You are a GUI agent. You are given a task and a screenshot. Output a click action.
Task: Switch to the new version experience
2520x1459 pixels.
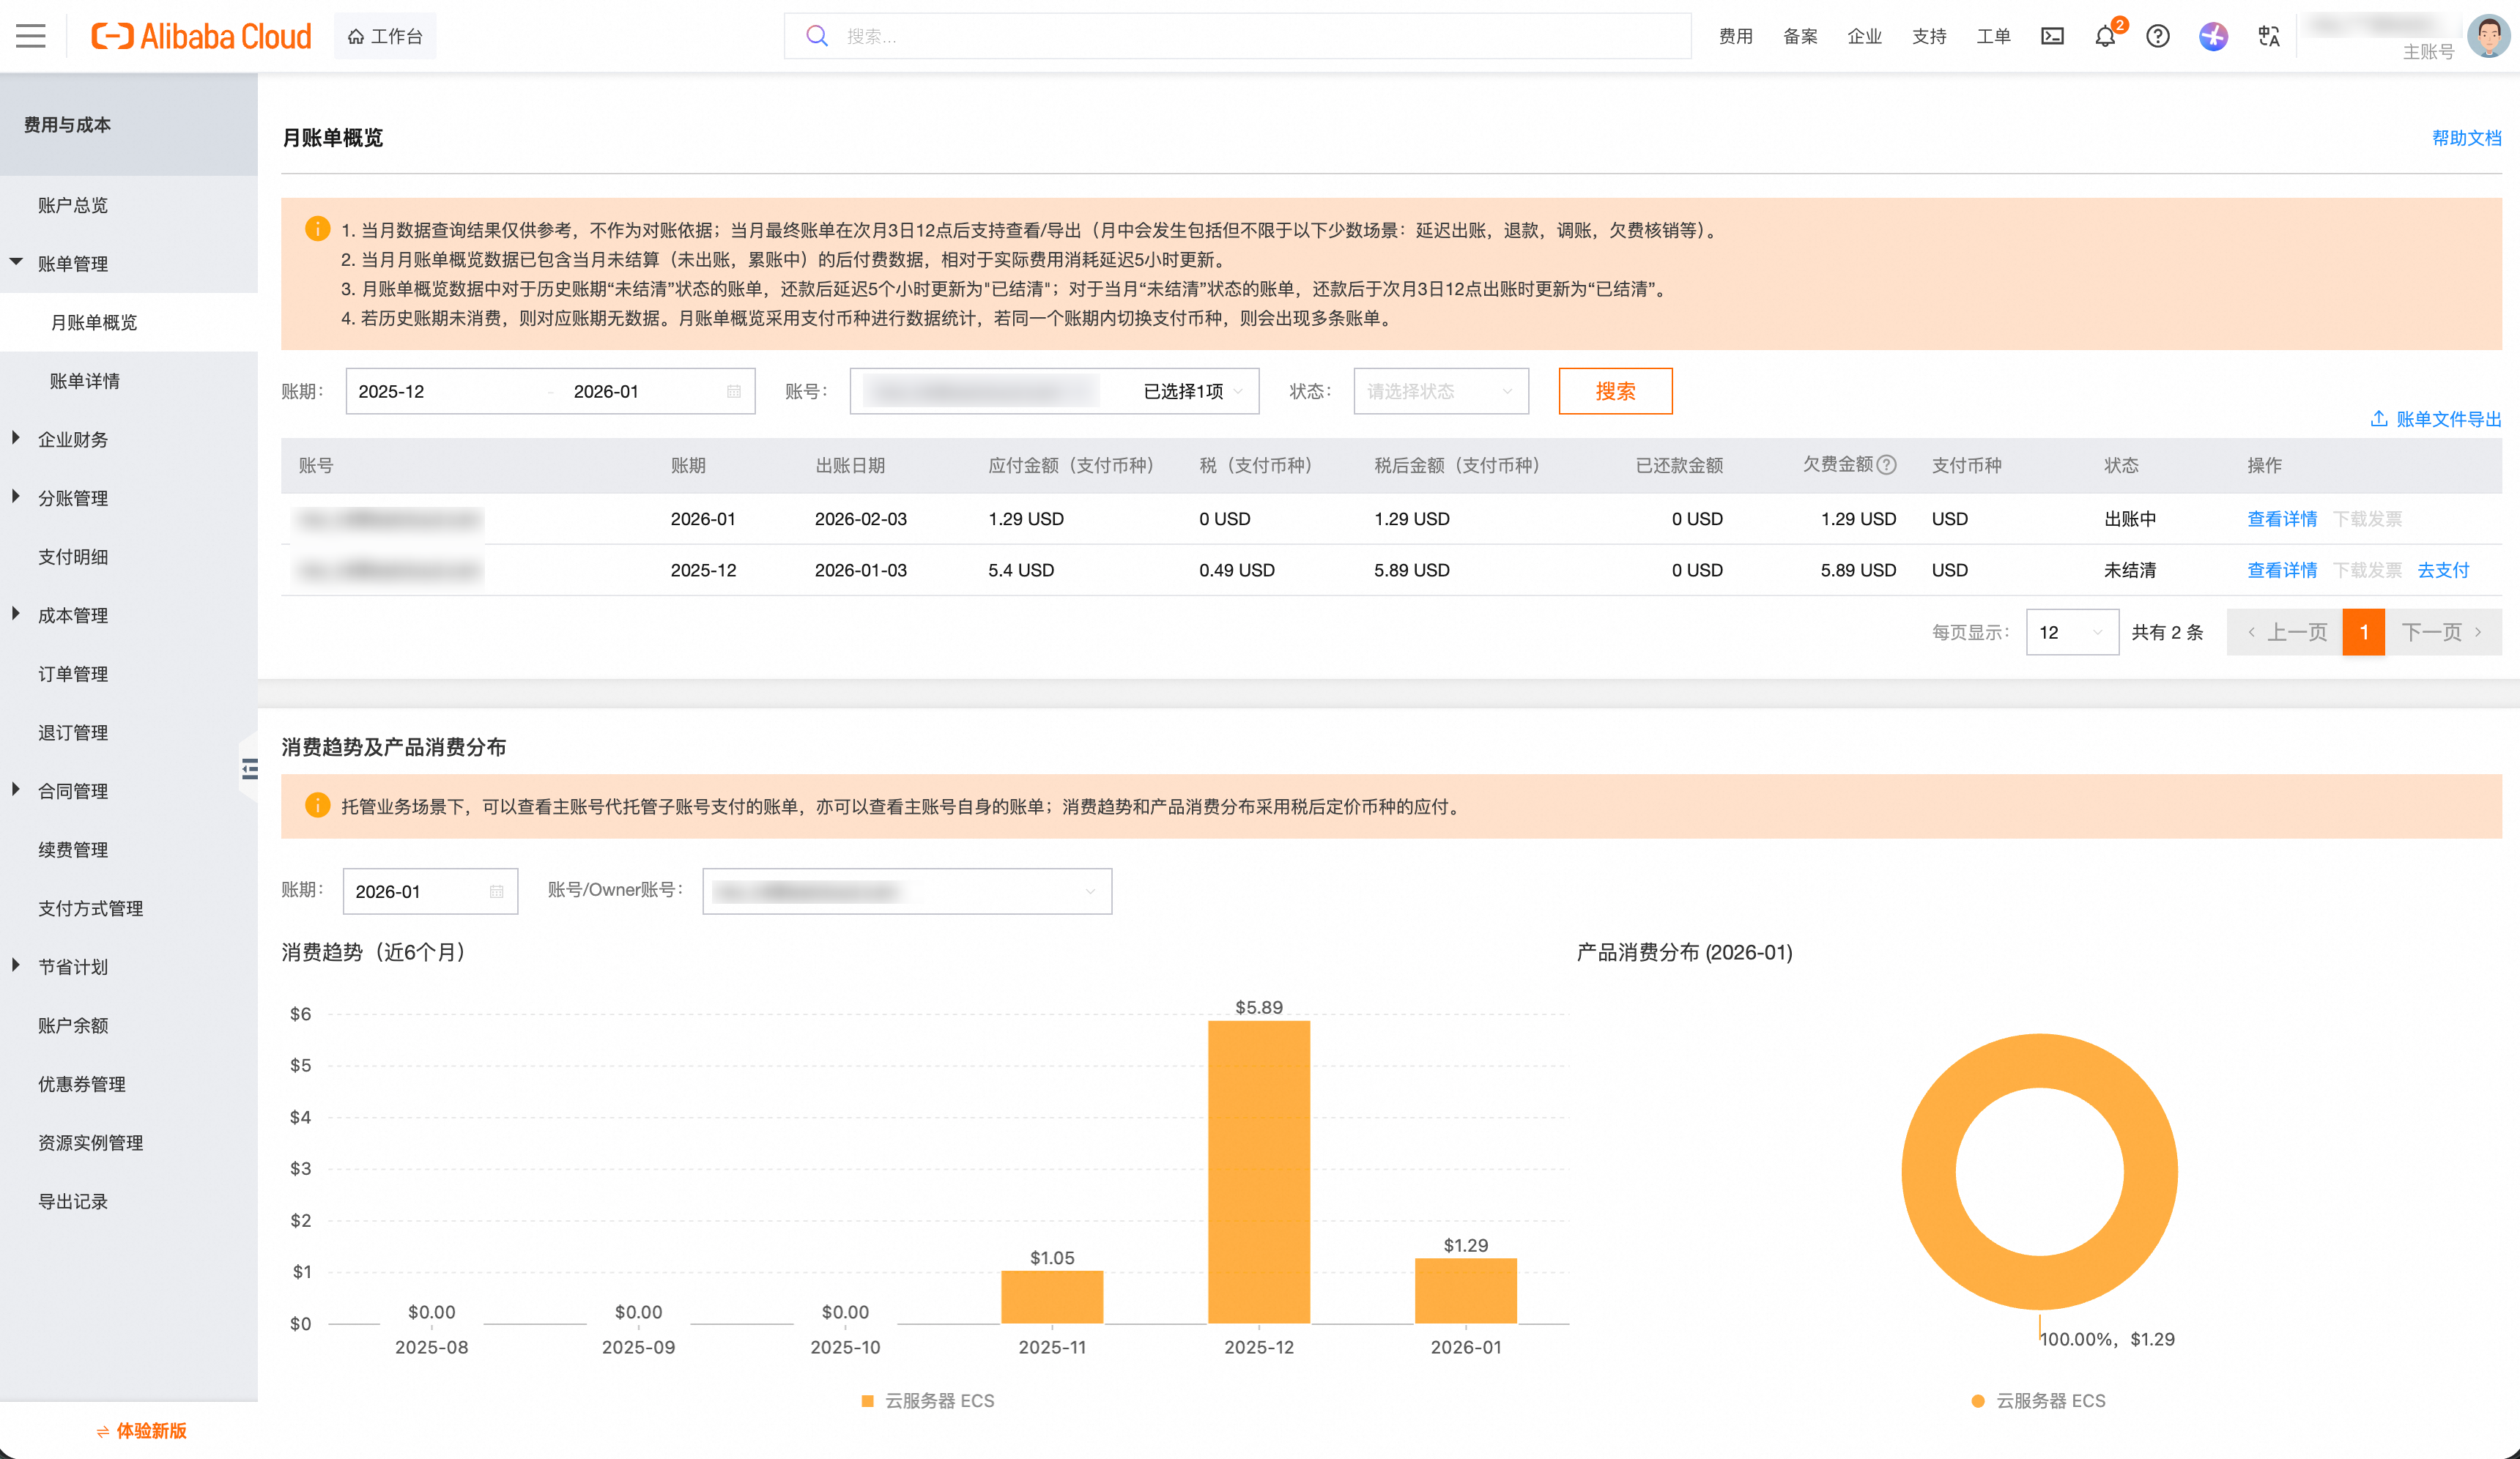(x=142, y=1430)
